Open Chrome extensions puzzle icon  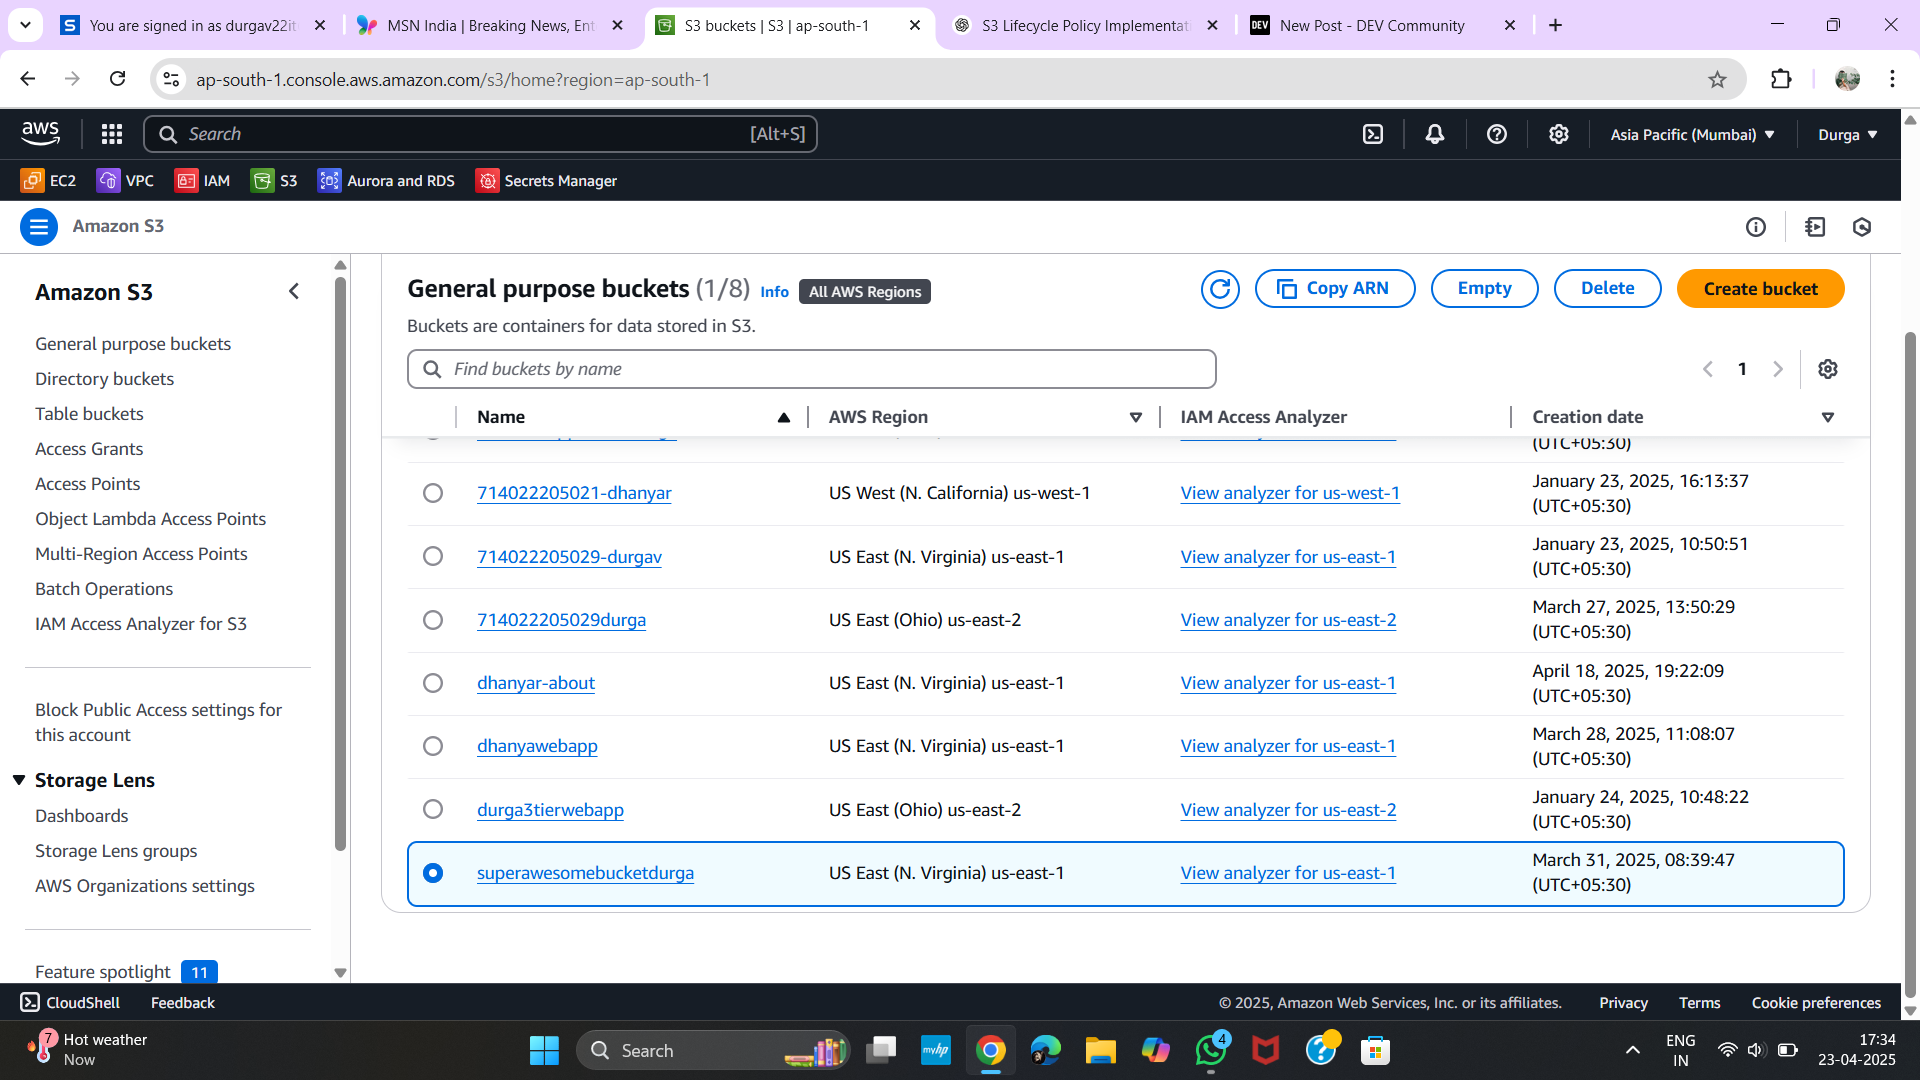tap(1781, 80)
